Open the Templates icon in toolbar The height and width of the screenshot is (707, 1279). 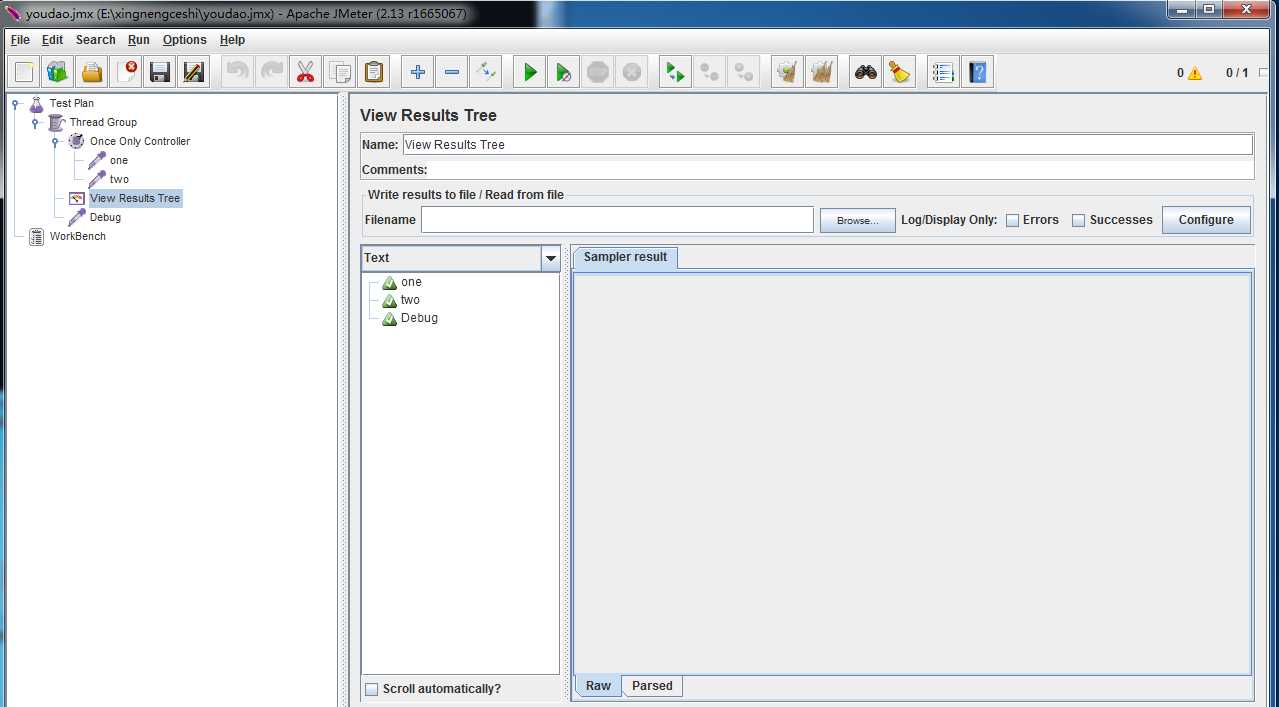click(58, 72)
